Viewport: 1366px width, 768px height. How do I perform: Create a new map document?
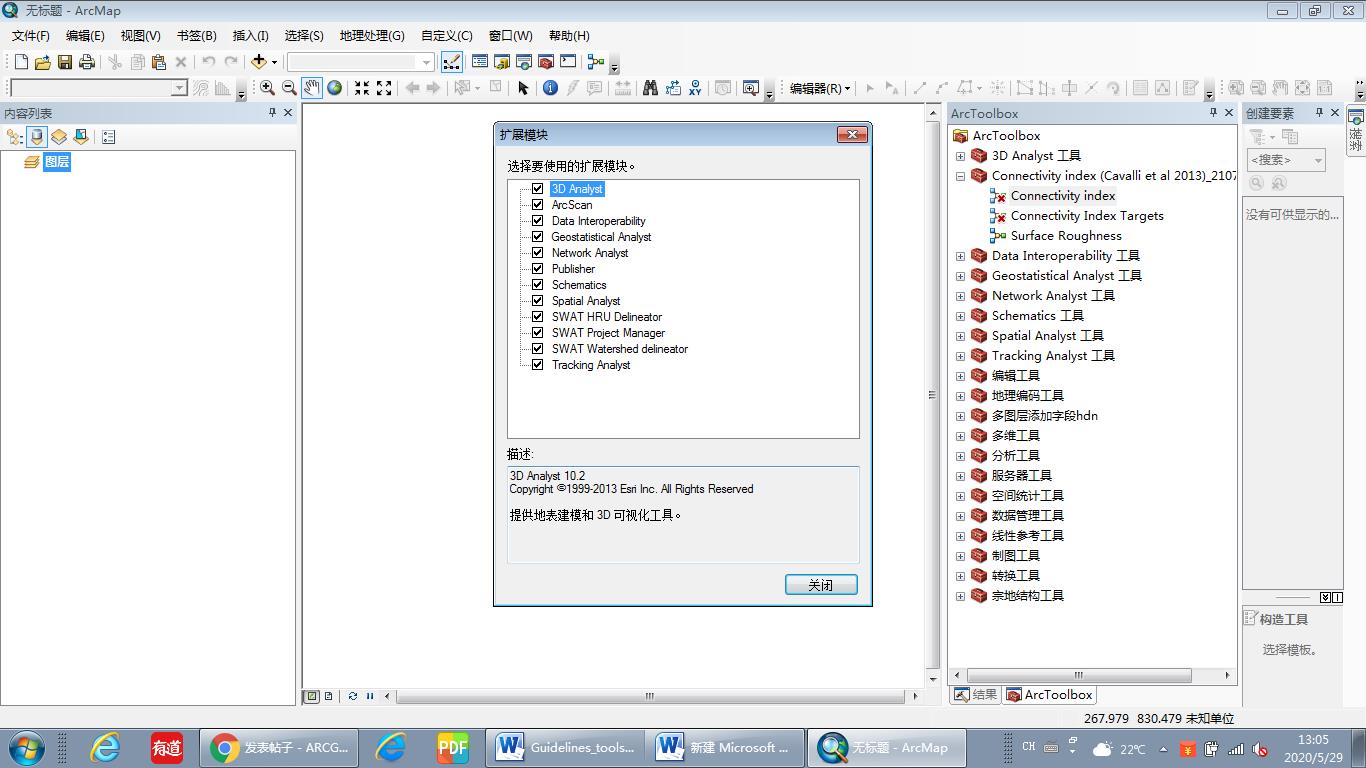tap(21, 62)
